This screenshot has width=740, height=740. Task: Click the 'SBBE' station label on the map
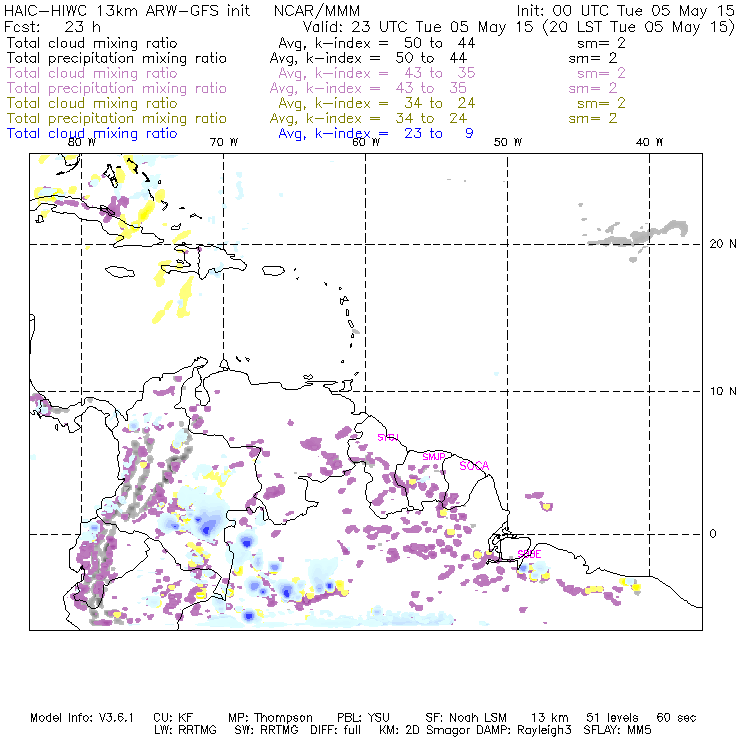coord(530,554)
